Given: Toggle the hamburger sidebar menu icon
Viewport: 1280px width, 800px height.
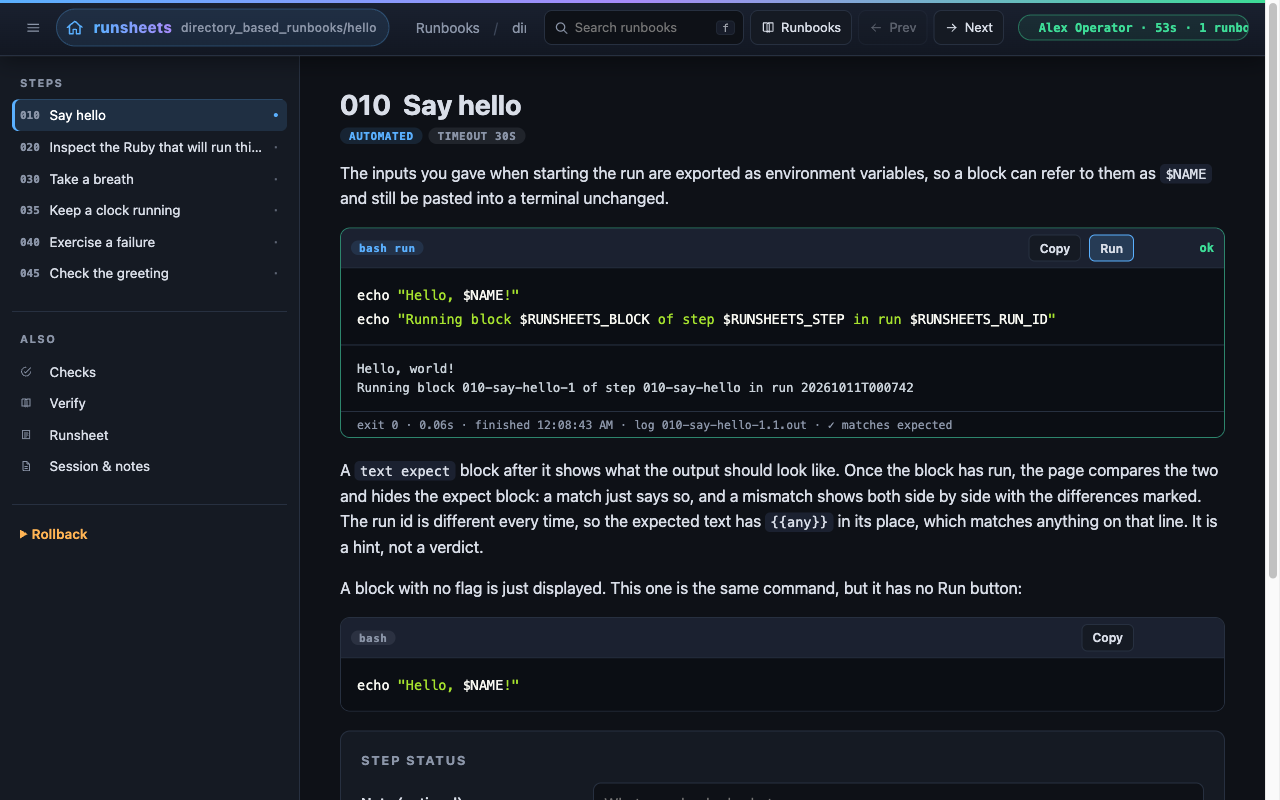Looking at the screenshot, I should click(33, 28).
